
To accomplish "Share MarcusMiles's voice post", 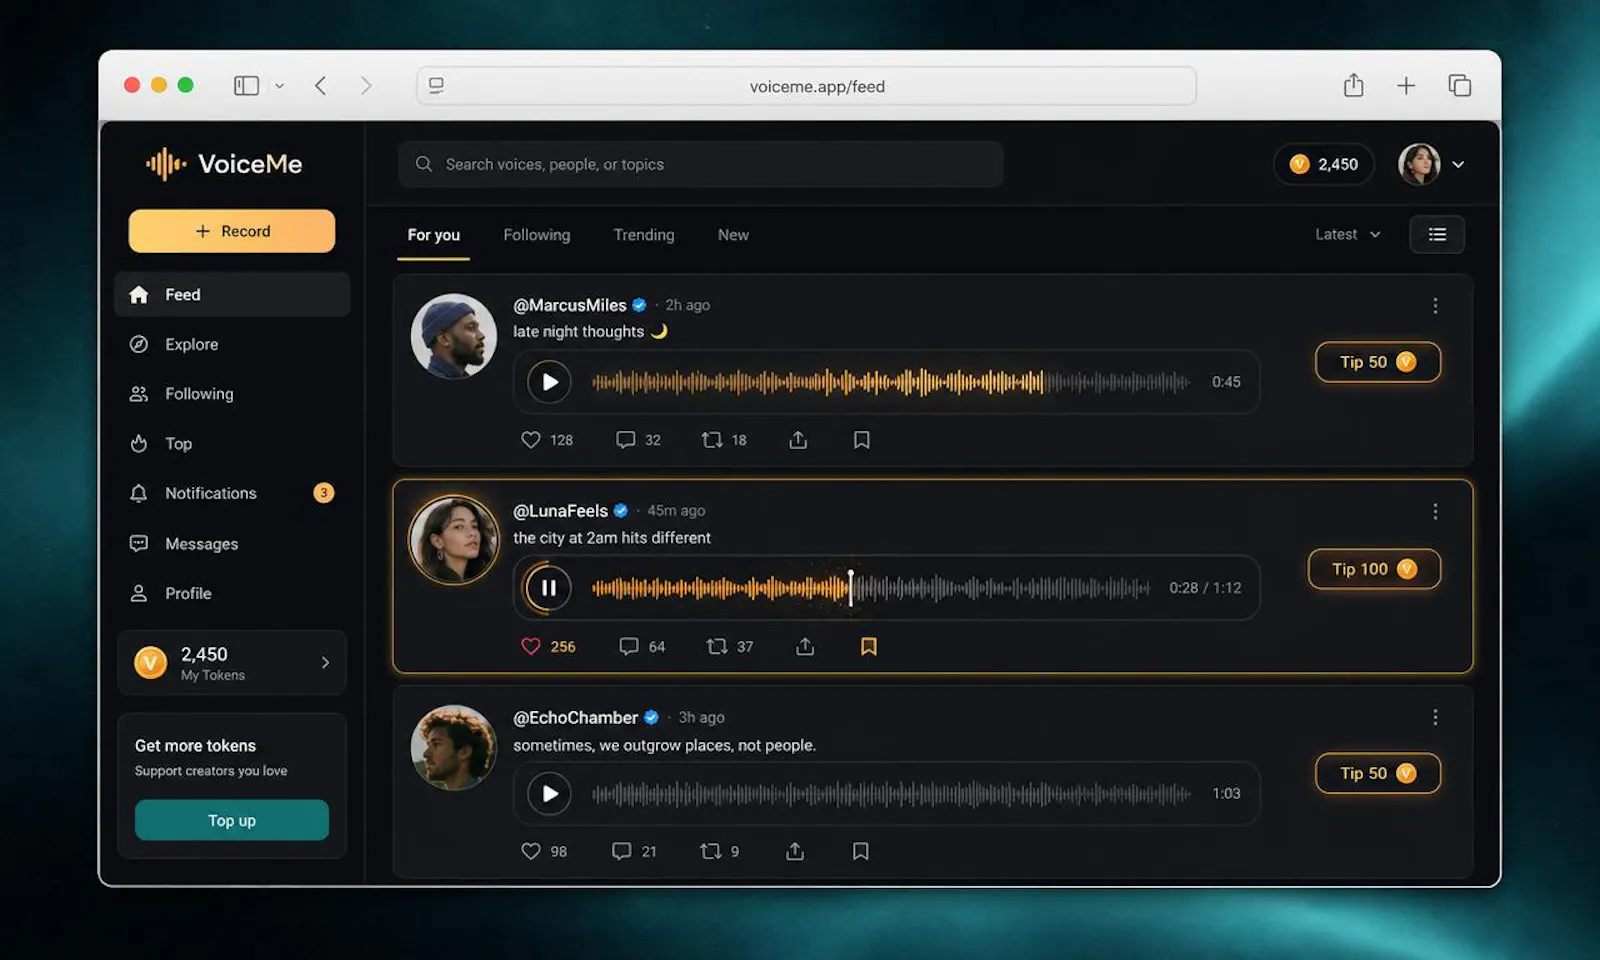I will point(798,440).
